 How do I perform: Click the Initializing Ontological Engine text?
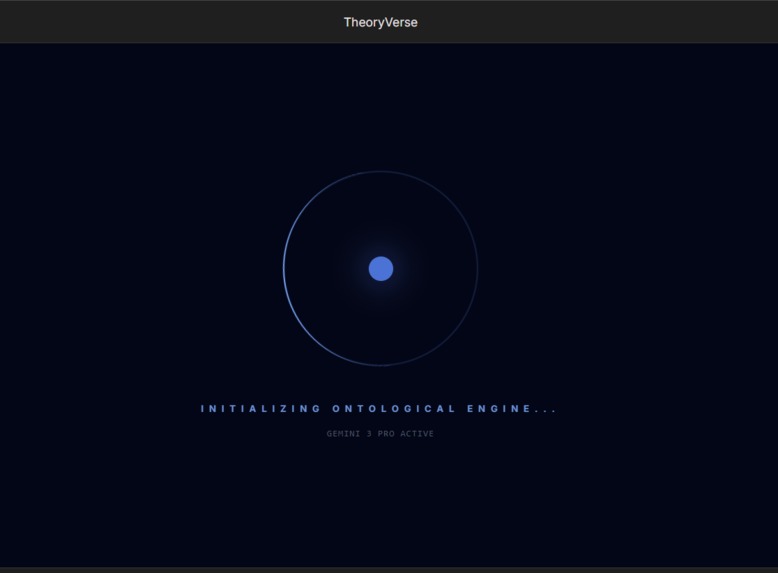379,409
